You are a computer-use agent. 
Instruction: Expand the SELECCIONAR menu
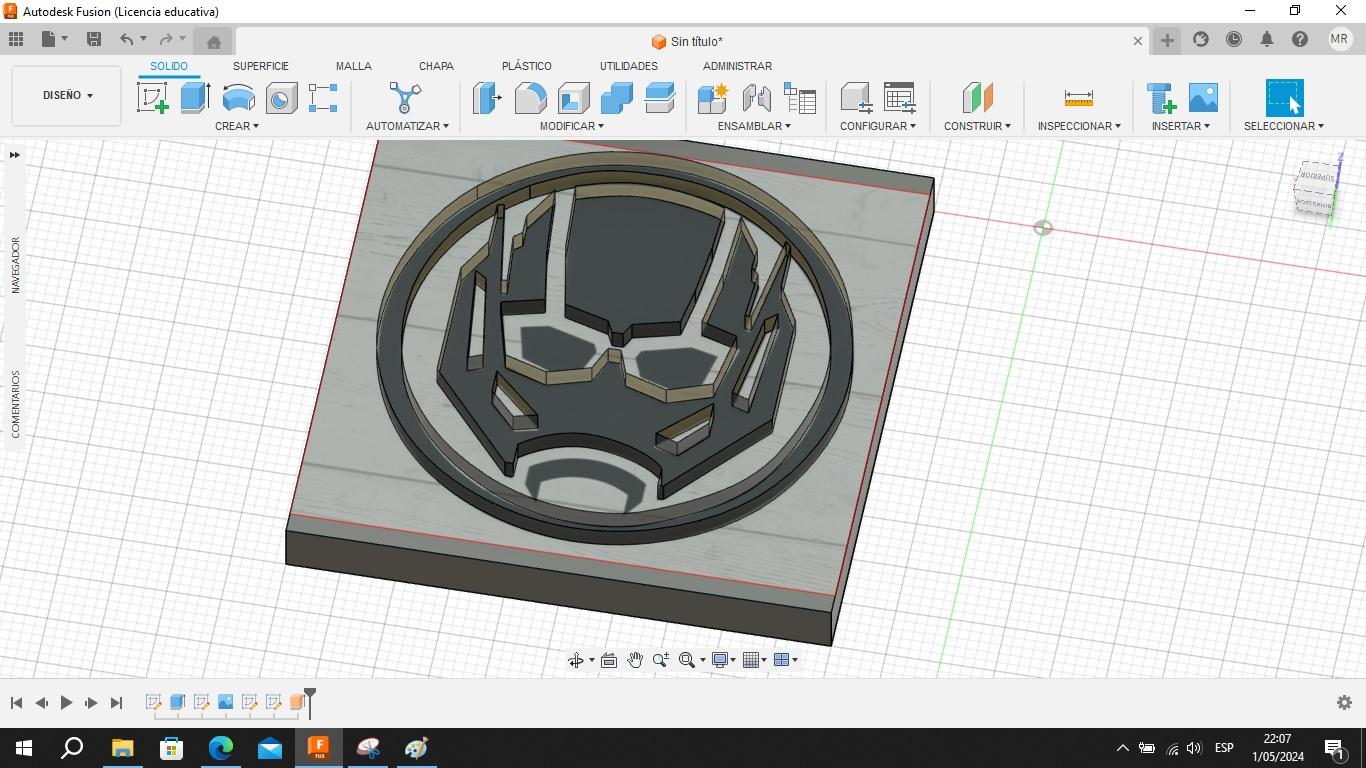(1284, 126)
